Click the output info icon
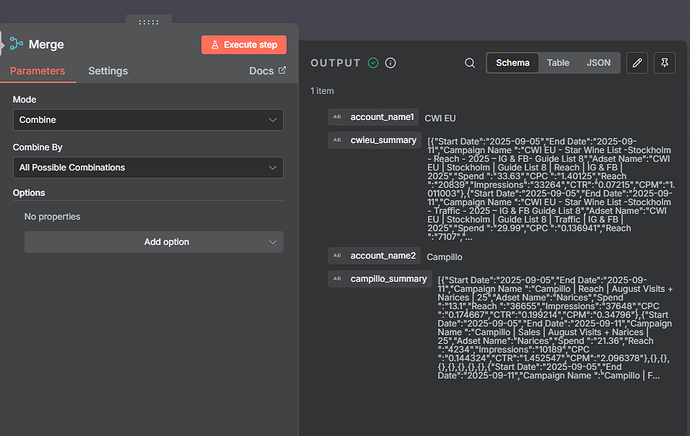The image size is (690, 436). 390,63
